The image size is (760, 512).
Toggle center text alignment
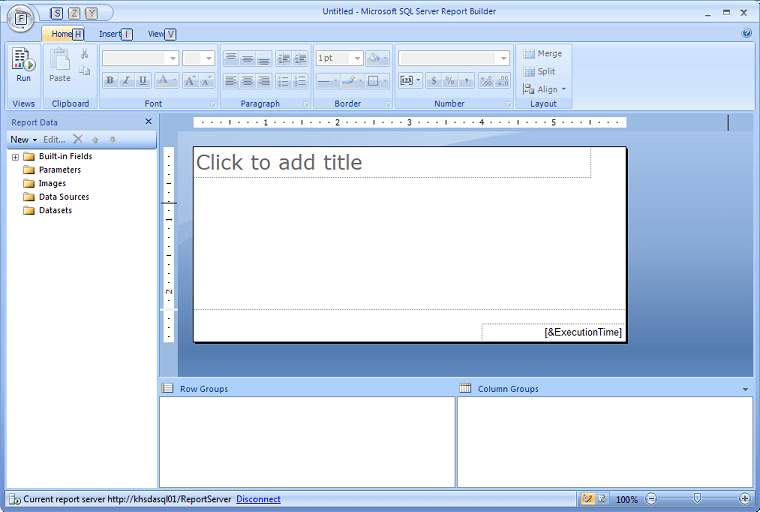(248, 80)
